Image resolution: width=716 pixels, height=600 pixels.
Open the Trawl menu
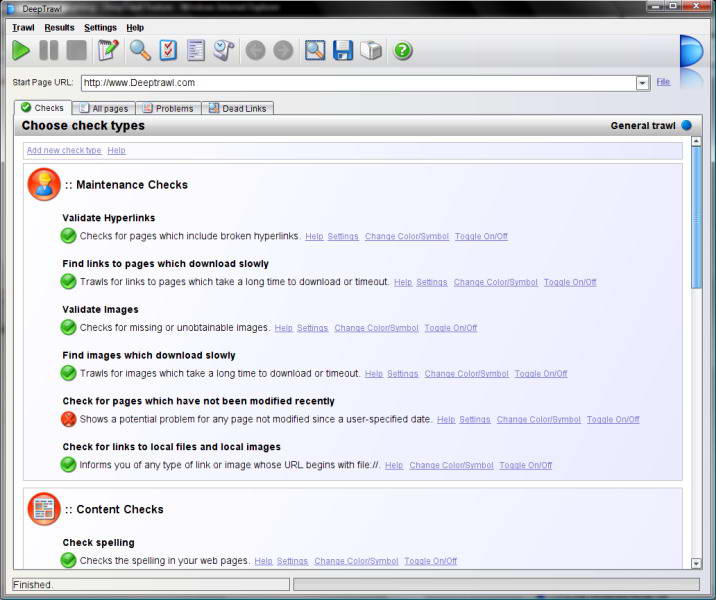(x=23, y=27)
